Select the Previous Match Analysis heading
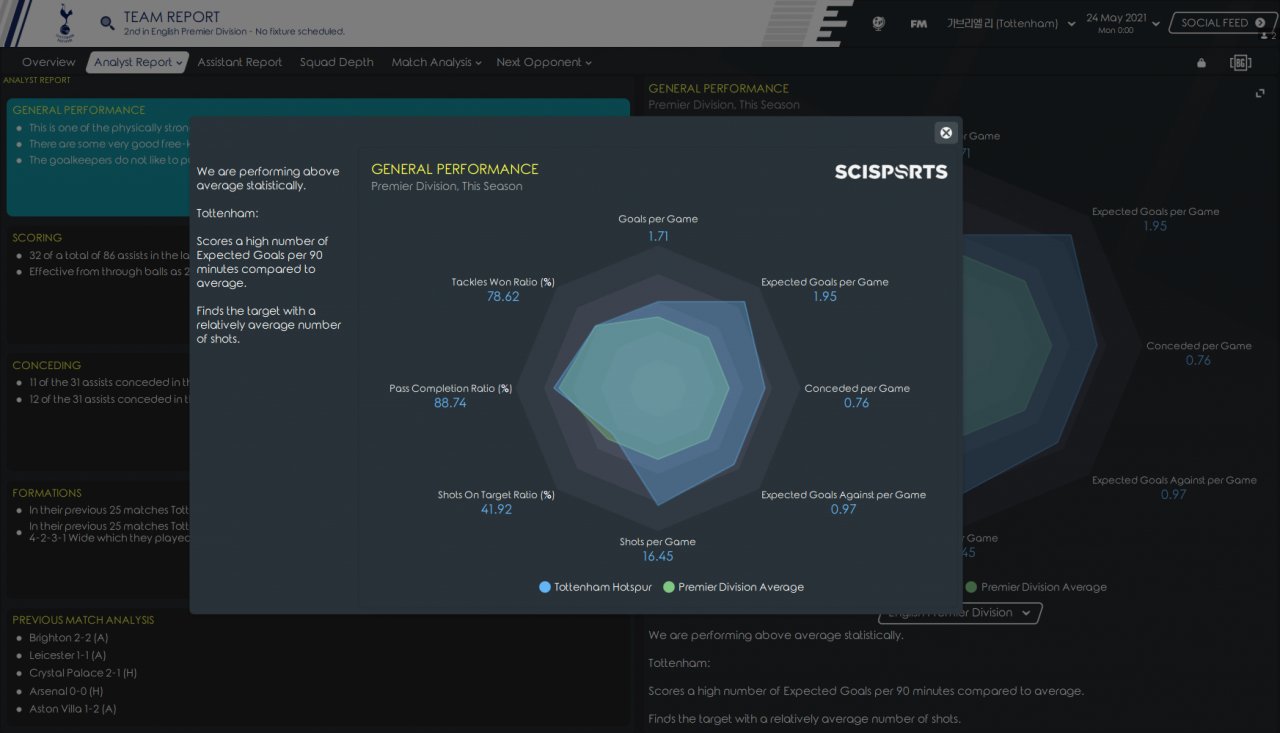 point(83,620)
